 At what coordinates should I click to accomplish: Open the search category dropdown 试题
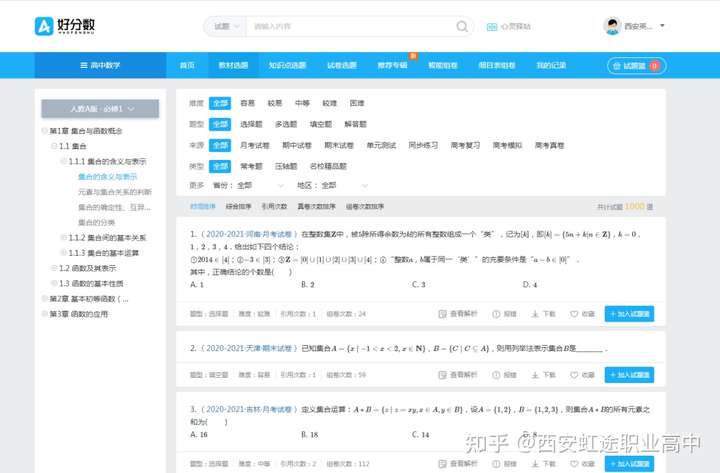click(x=227, y=27)
